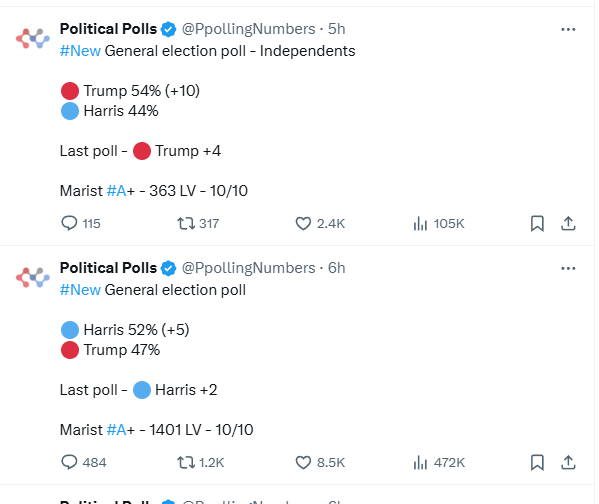The height and width of the screenshot is (504, 599).
Task: Open Political Polls avatar on 5h tweet
Action: click(33, 39)
